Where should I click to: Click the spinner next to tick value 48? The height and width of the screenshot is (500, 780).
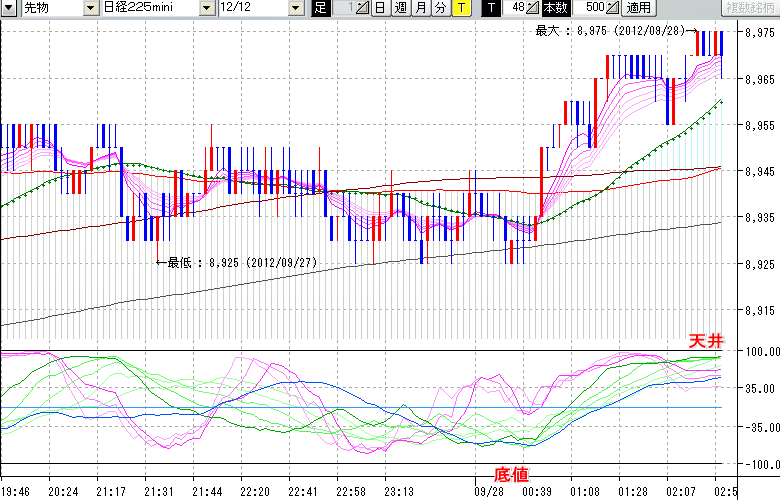pyautogui.click(x=534, y=8)
